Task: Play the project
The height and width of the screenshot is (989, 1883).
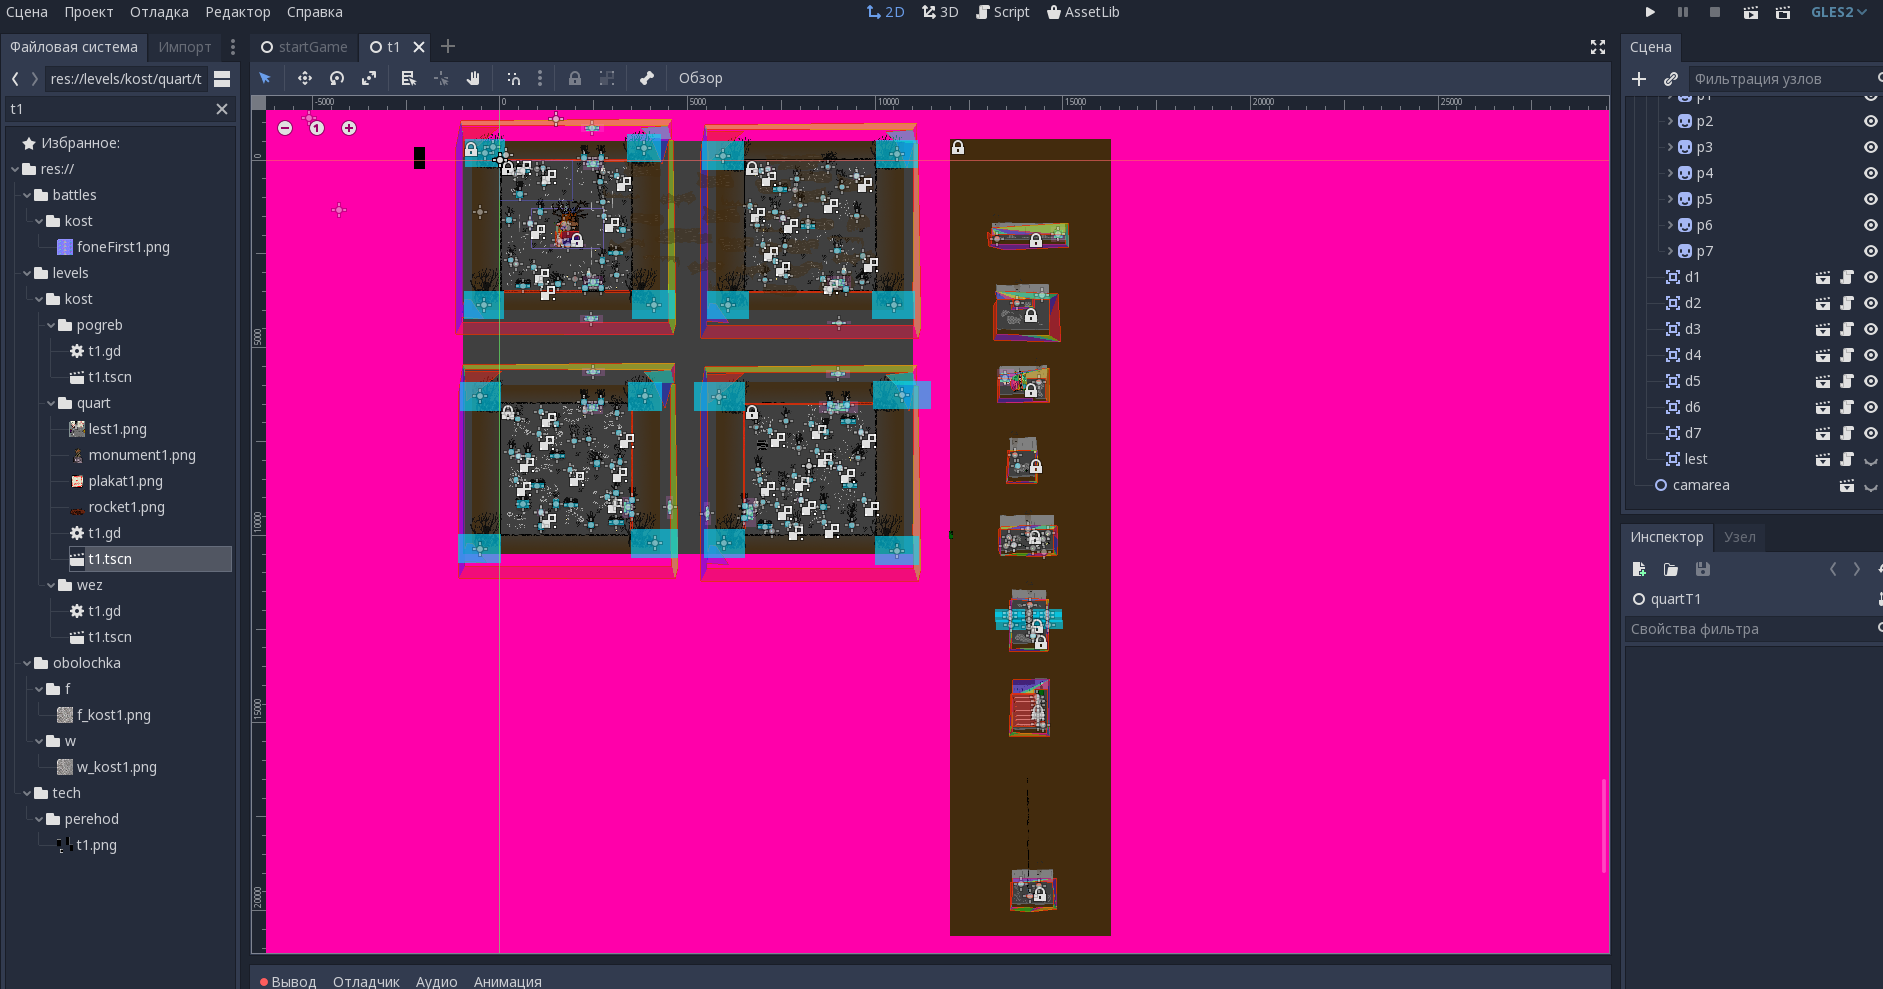Action: pos(1650,12)
